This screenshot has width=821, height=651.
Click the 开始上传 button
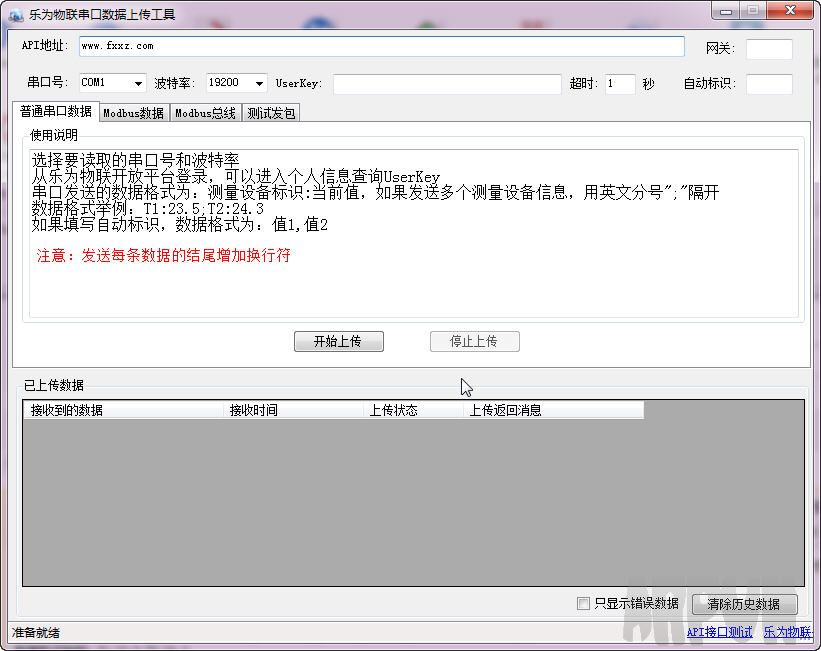[x=338, y=341]
